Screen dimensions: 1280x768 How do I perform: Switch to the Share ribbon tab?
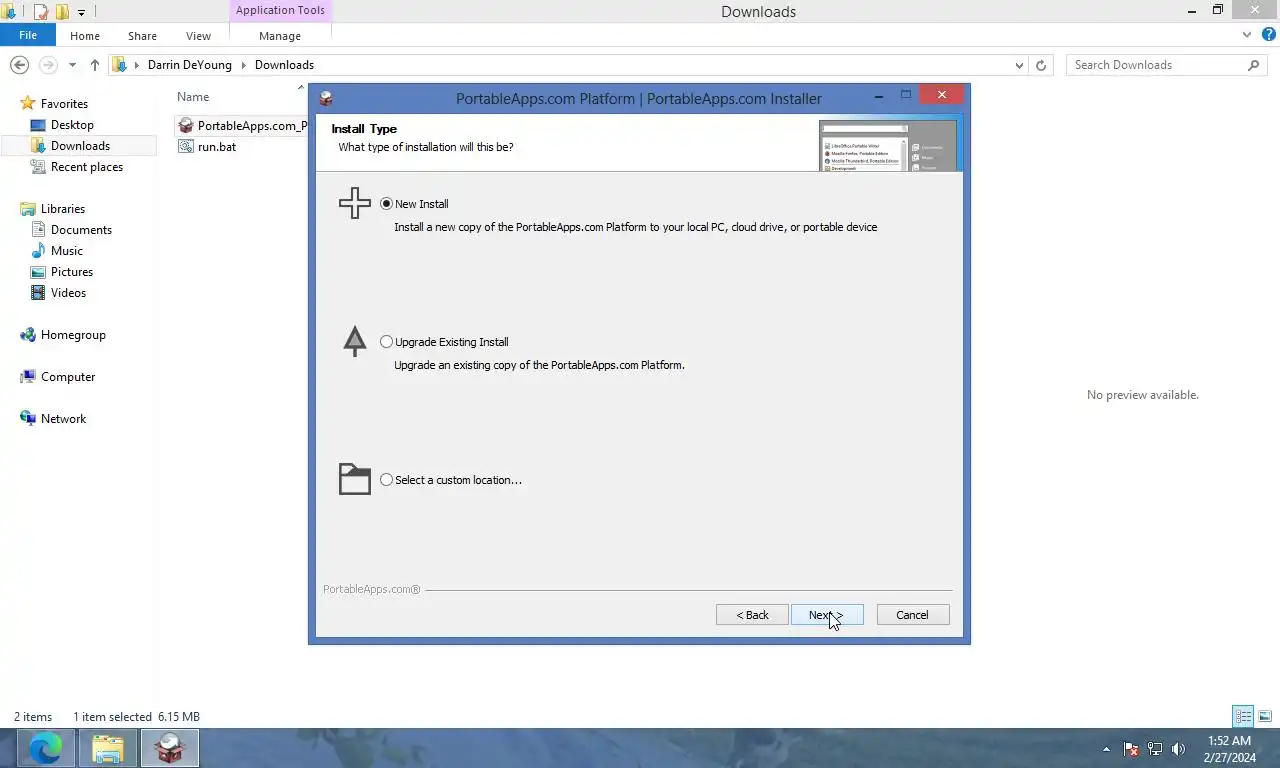pyautogui.click(x=142, y=36)
